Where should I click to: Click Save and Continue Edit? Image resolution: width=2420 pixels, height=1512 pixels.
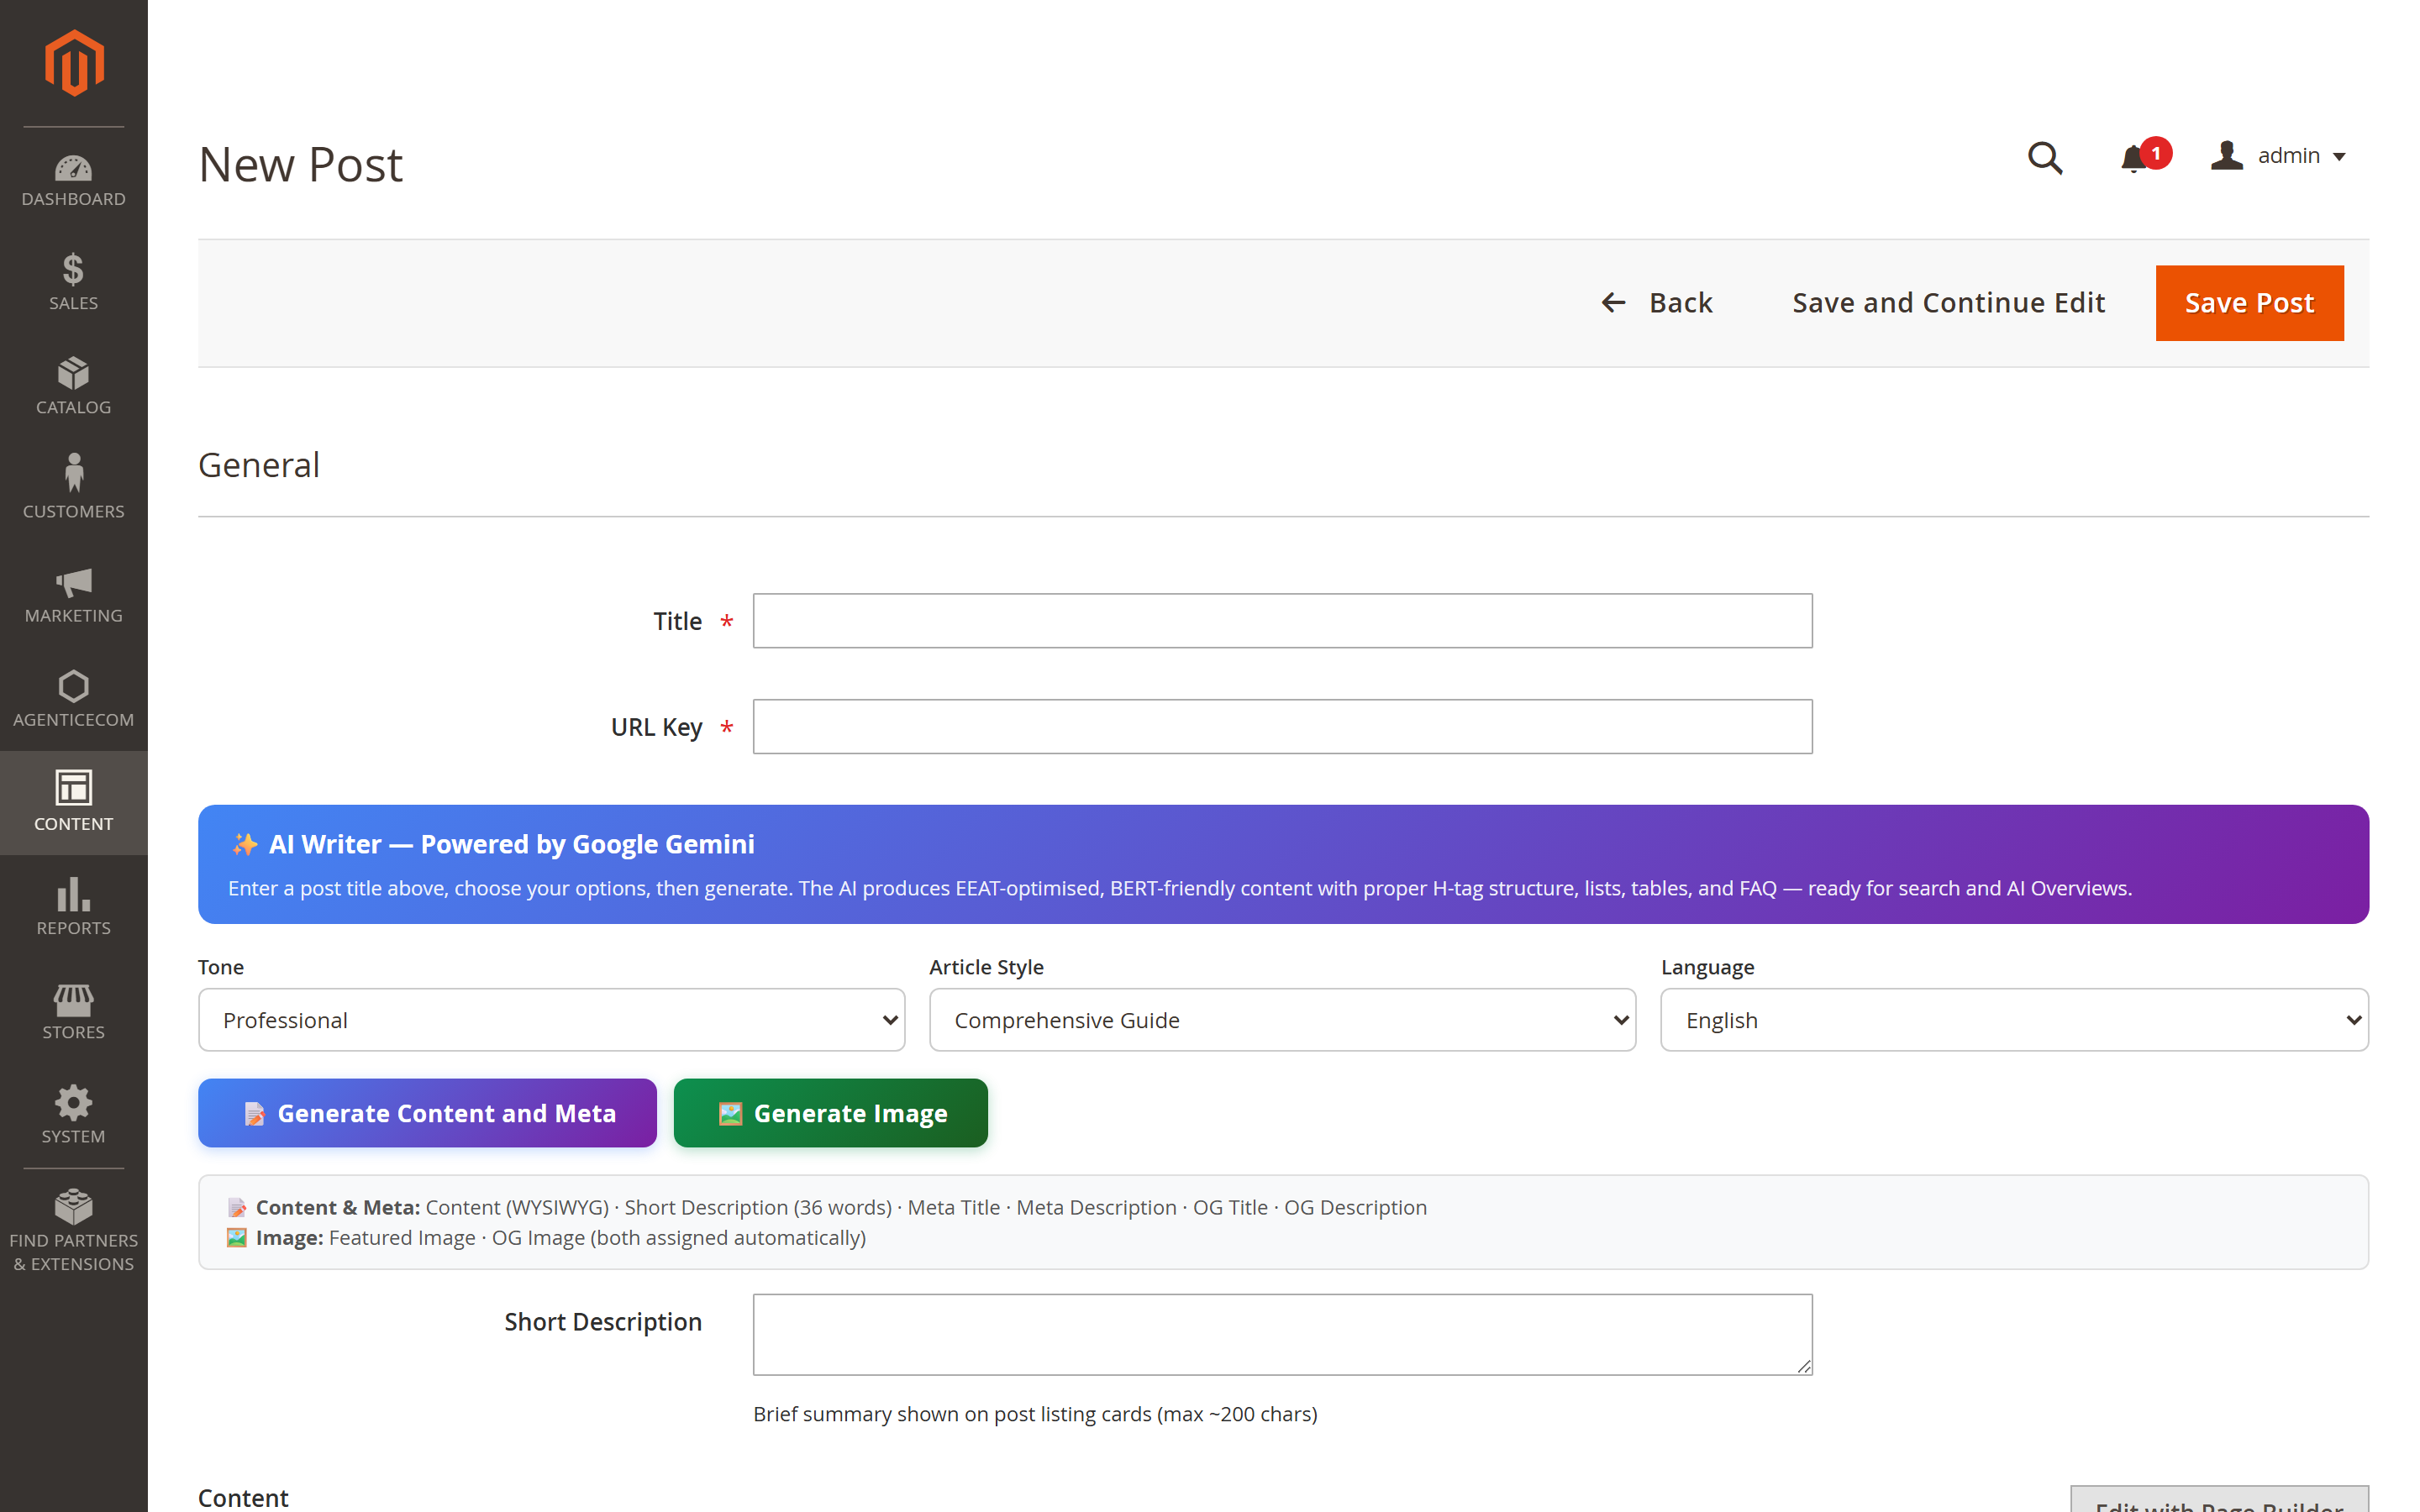click(1948, 302)
